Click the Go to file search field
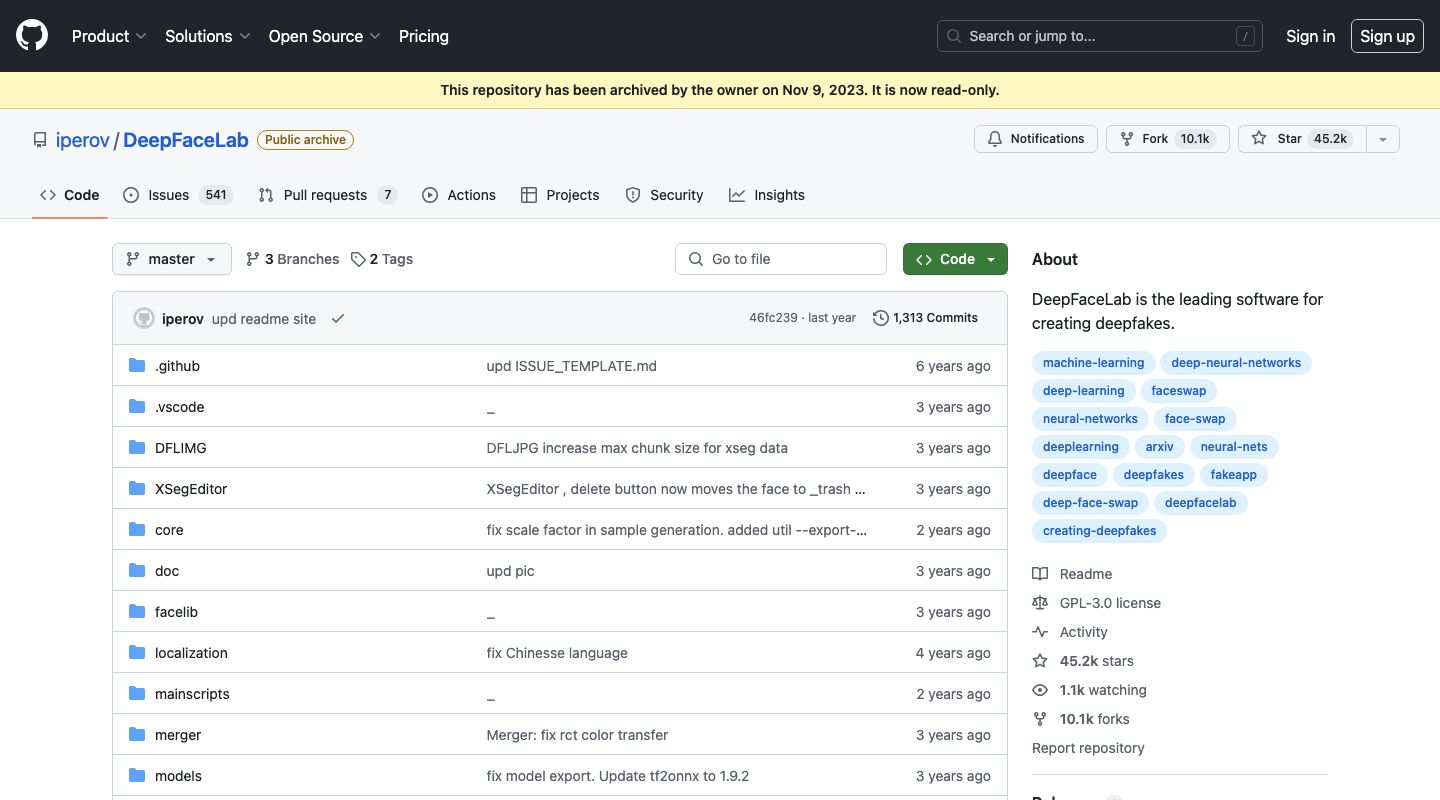Image resolution: width=1440 pixels, height=800 pixels. point(781,259)
